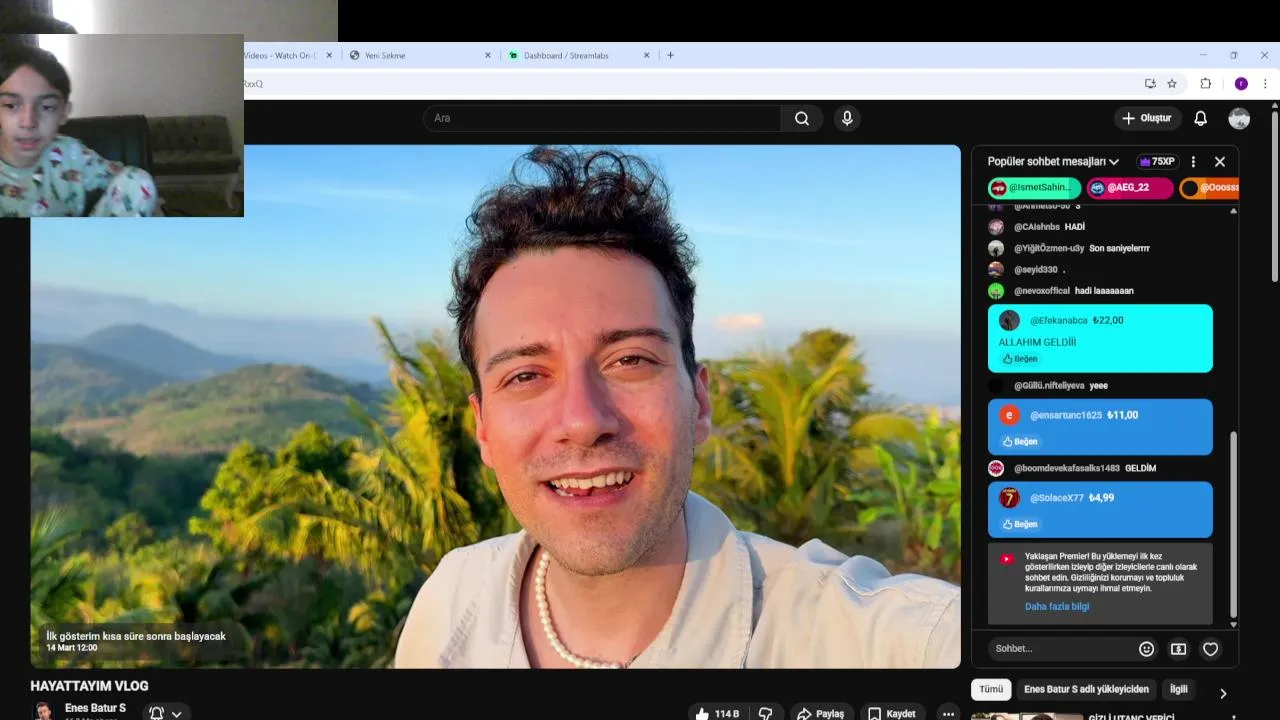Select the Tümü filter chip
The image size is (1280, 720).
point(990,689)
